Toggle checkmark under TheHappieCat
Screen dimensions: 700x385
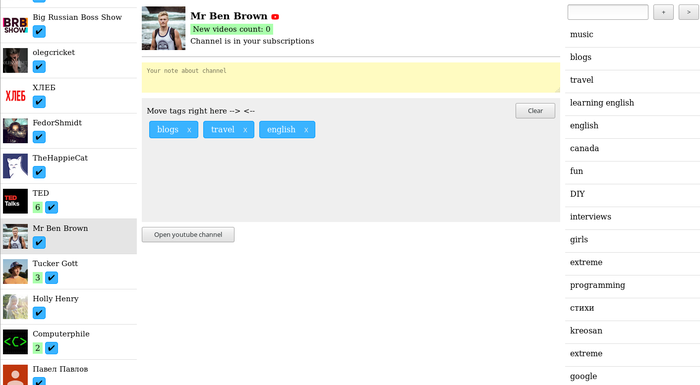point(39,172)
